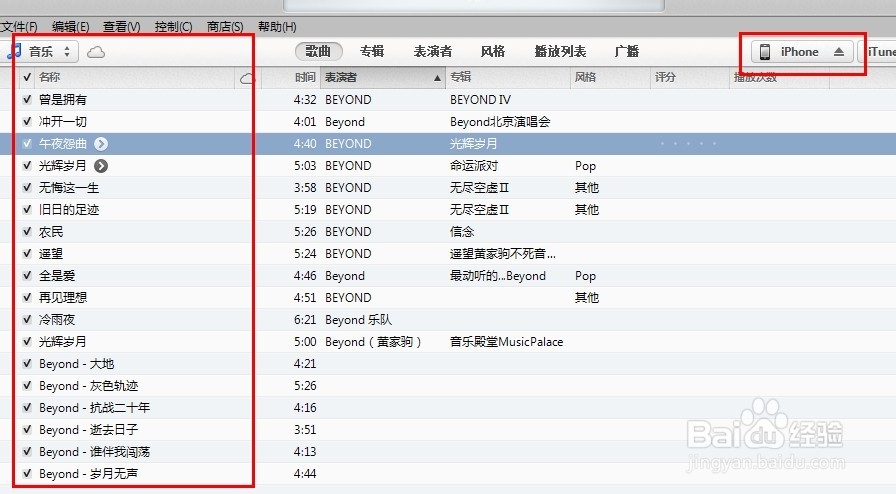Click the iPhone device icon
896x494 pixels.
point(765,52)
